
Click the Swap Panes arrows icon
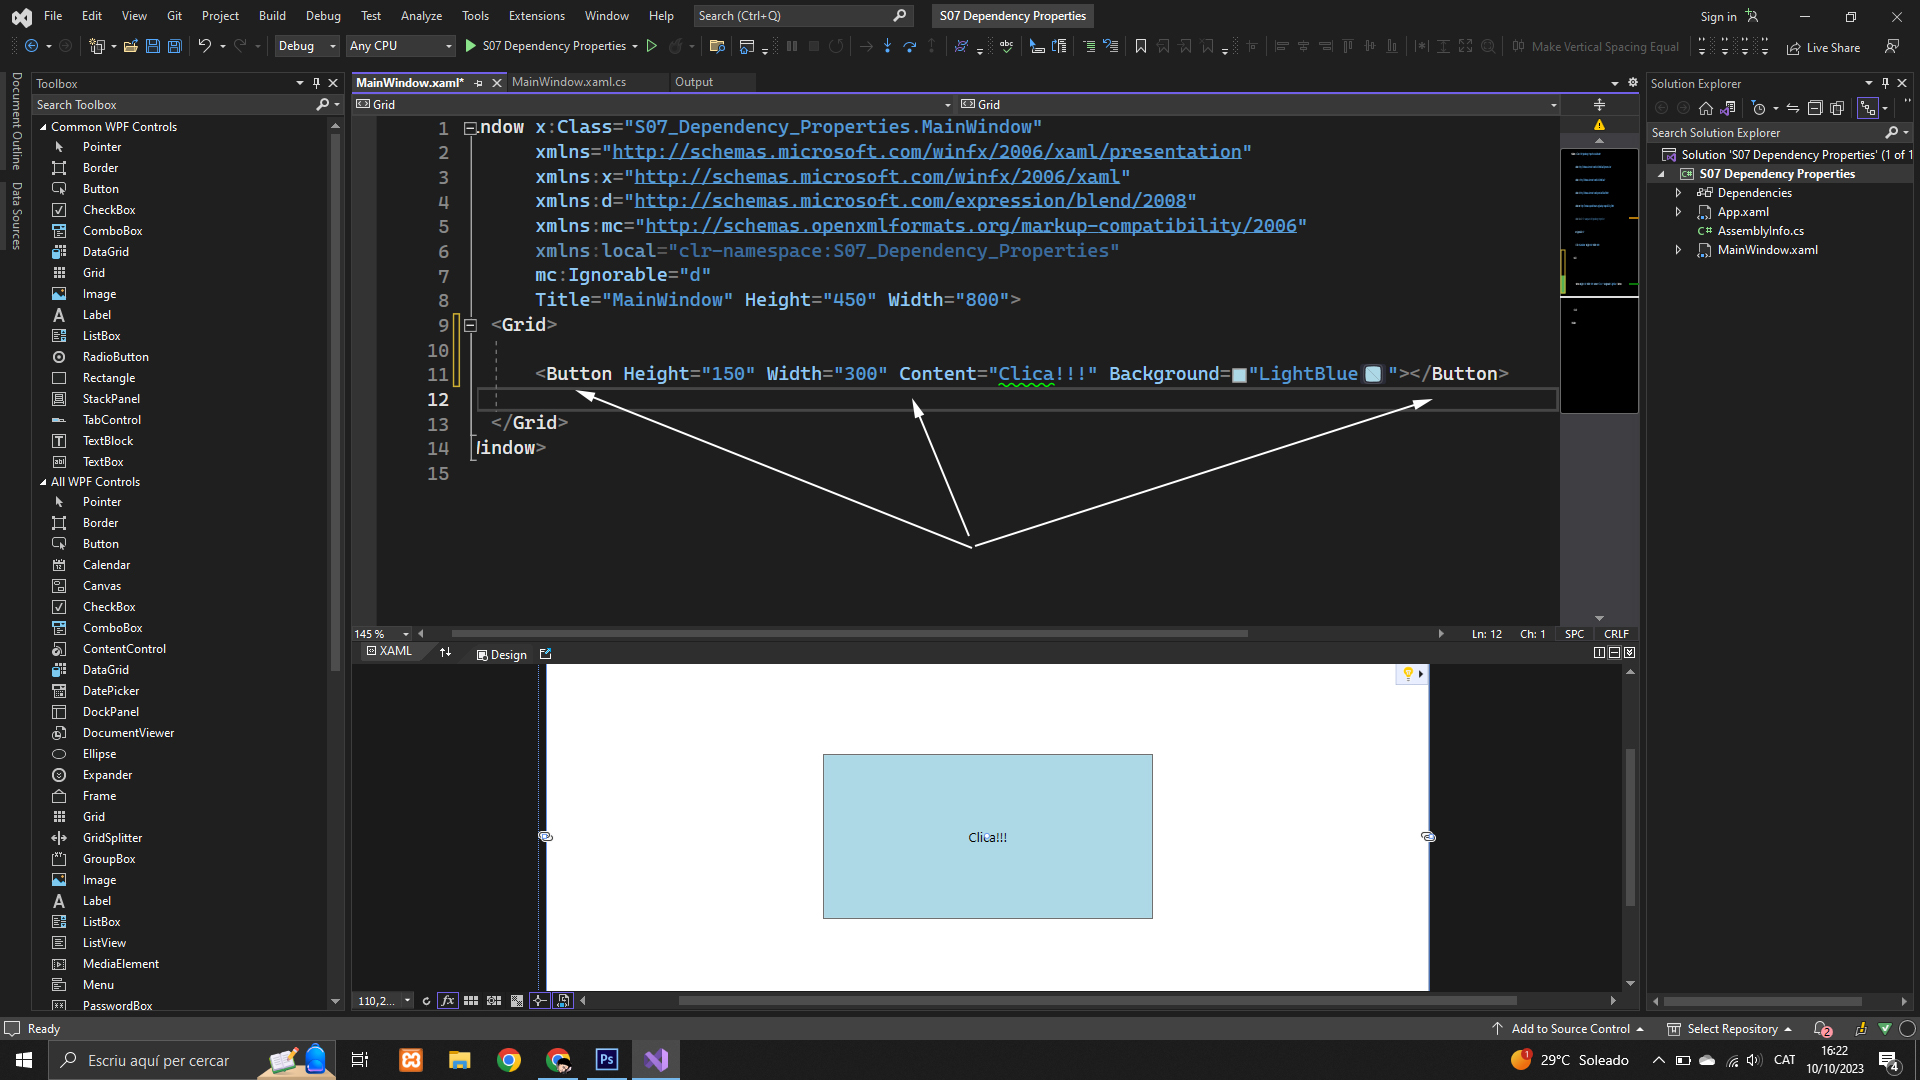tap(446, 652)
